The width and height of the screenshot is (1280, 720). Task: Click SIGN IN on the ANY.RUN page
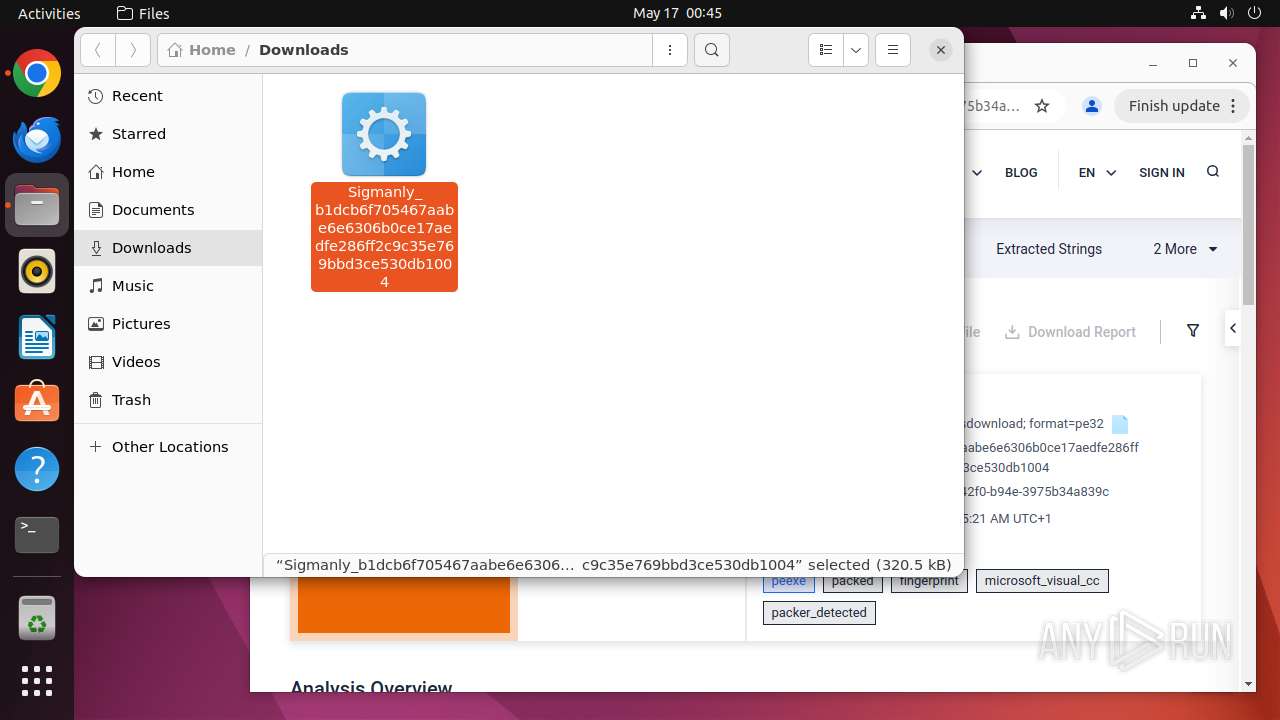pyautogui.click(x=1162, y=173)
